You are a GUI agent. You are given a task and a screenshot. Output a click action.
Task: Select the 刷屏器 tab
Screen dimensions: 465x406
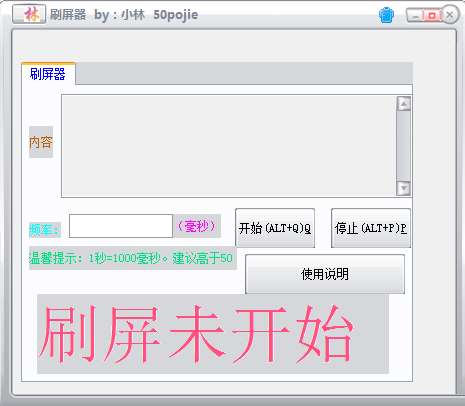pos(48,74)
